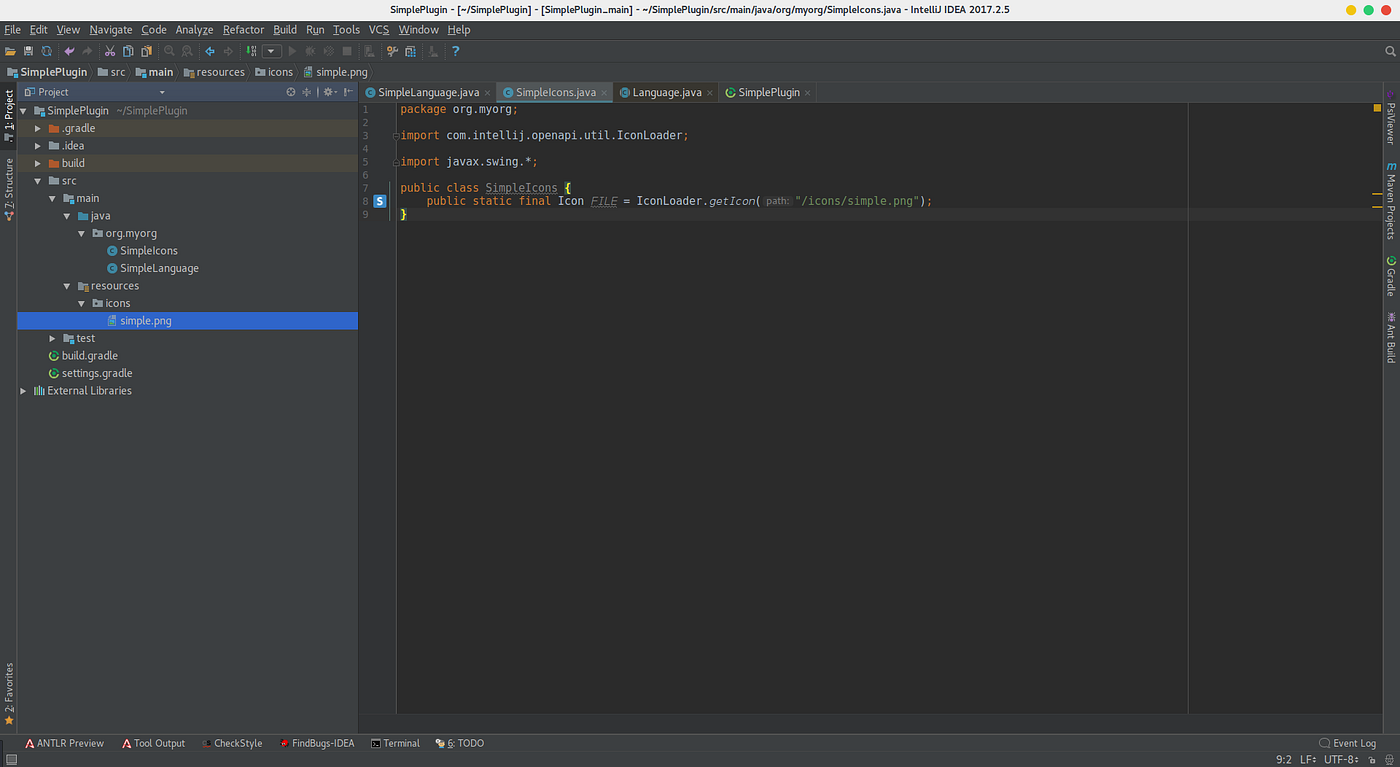Click the Paste icon in toolbar
This screenshot has width=1400, height=767.
coord(147,50)
